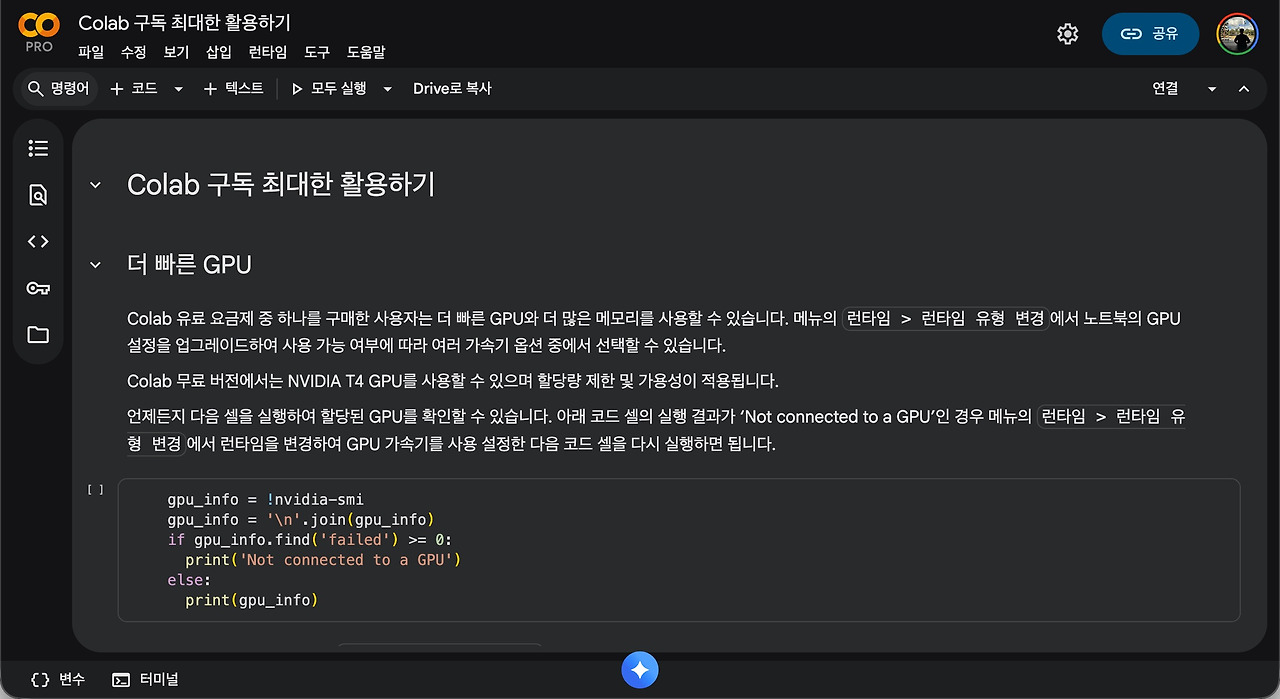
Task: Open the table of contents sidebar icon
Action: point(38,148)
